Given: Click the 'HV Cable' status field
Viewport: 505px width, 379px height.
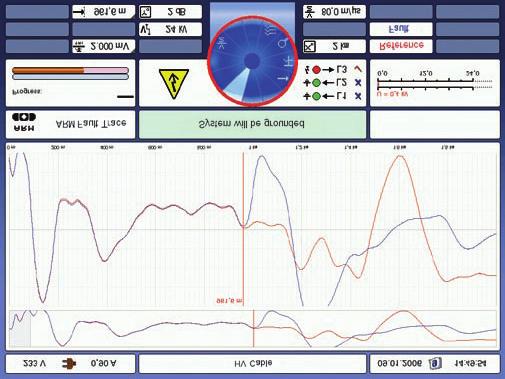Looking at the screenshot, I should 252,364.
